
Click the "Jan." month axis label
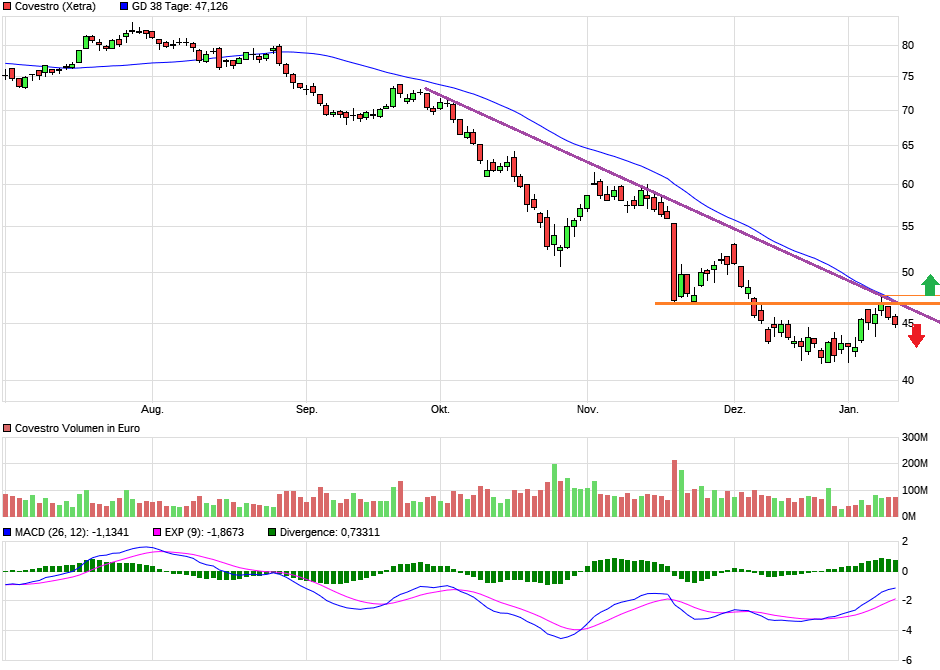pos(848,410)
